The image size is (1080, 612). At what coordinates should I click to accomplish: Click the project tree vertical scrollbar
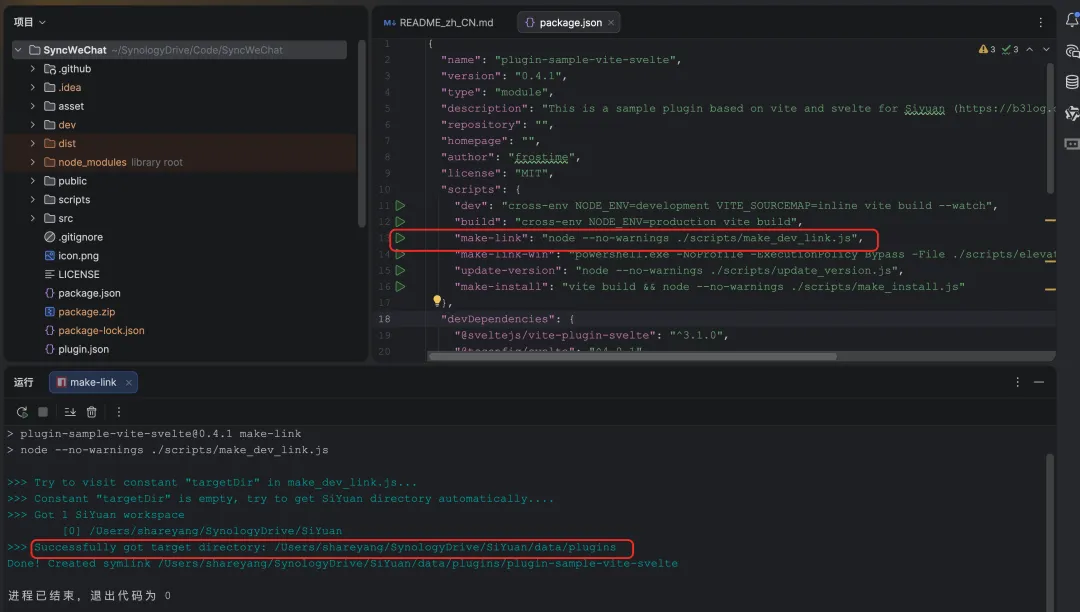pos(362,134)
